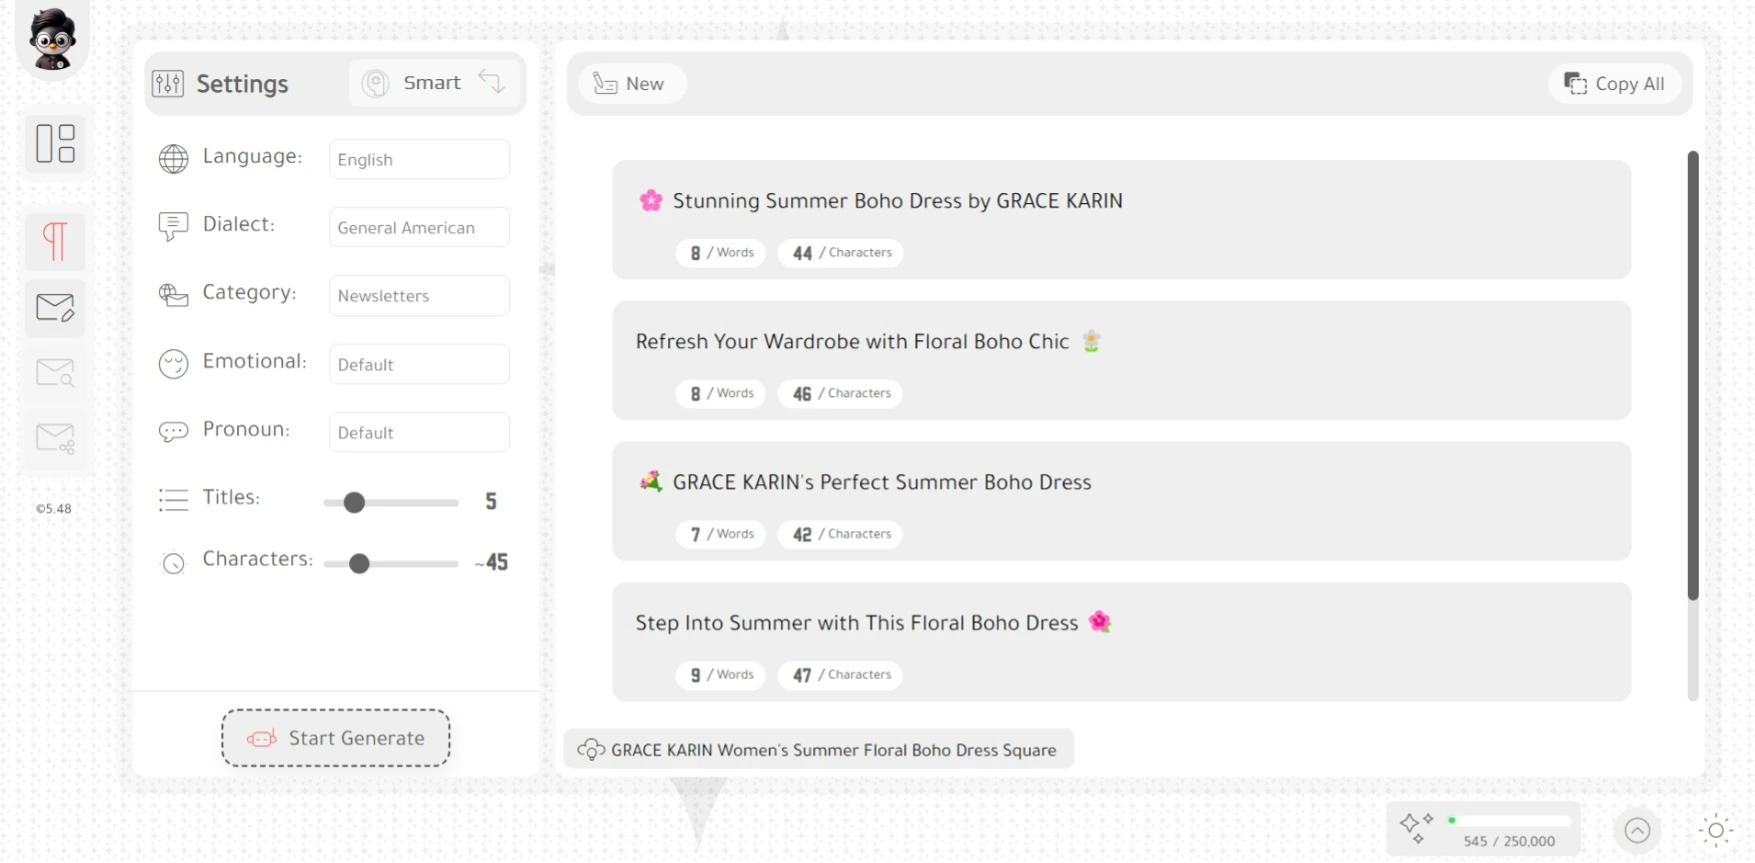Open the dashboard layout icon in sidebar
The image size is (1755, 863).
point(55,143)
